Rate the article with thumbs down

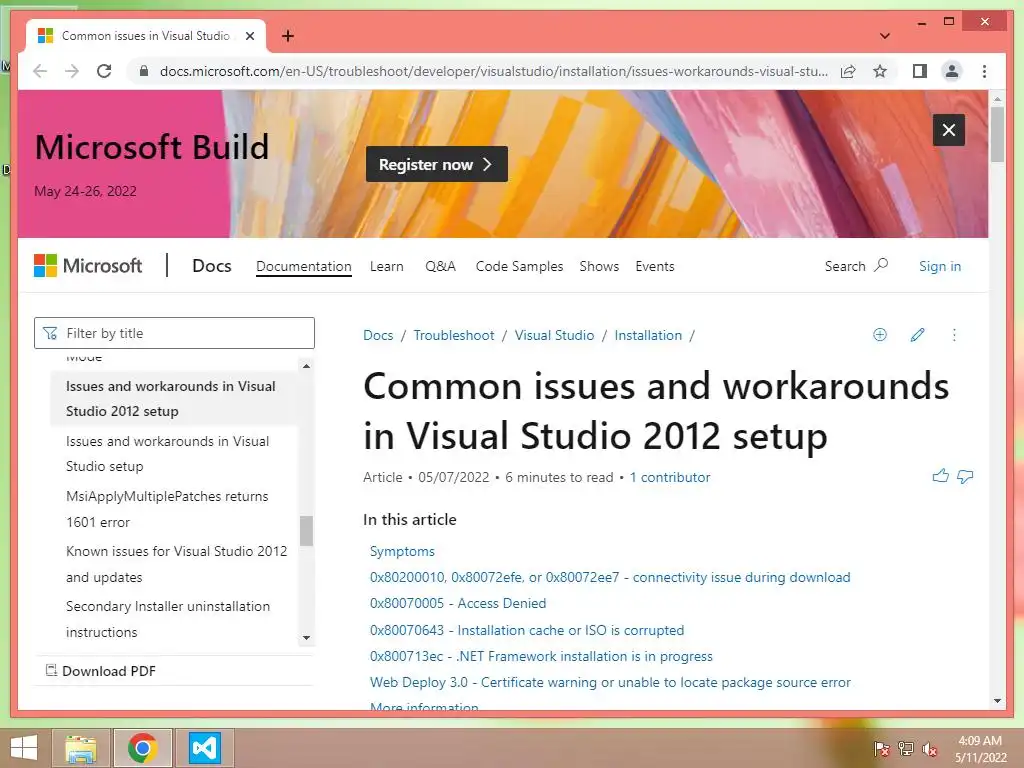point(965,476)
